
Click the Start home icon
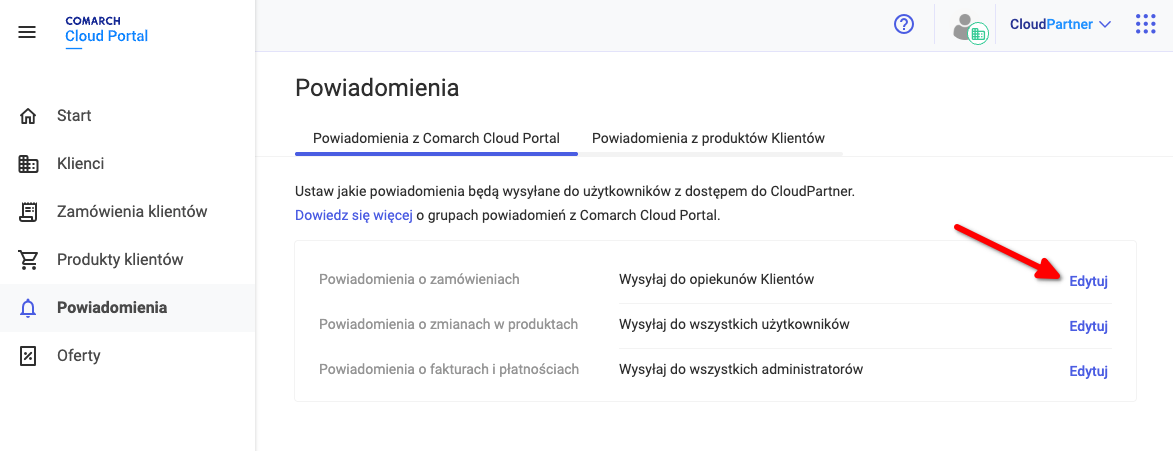point(28,116)
